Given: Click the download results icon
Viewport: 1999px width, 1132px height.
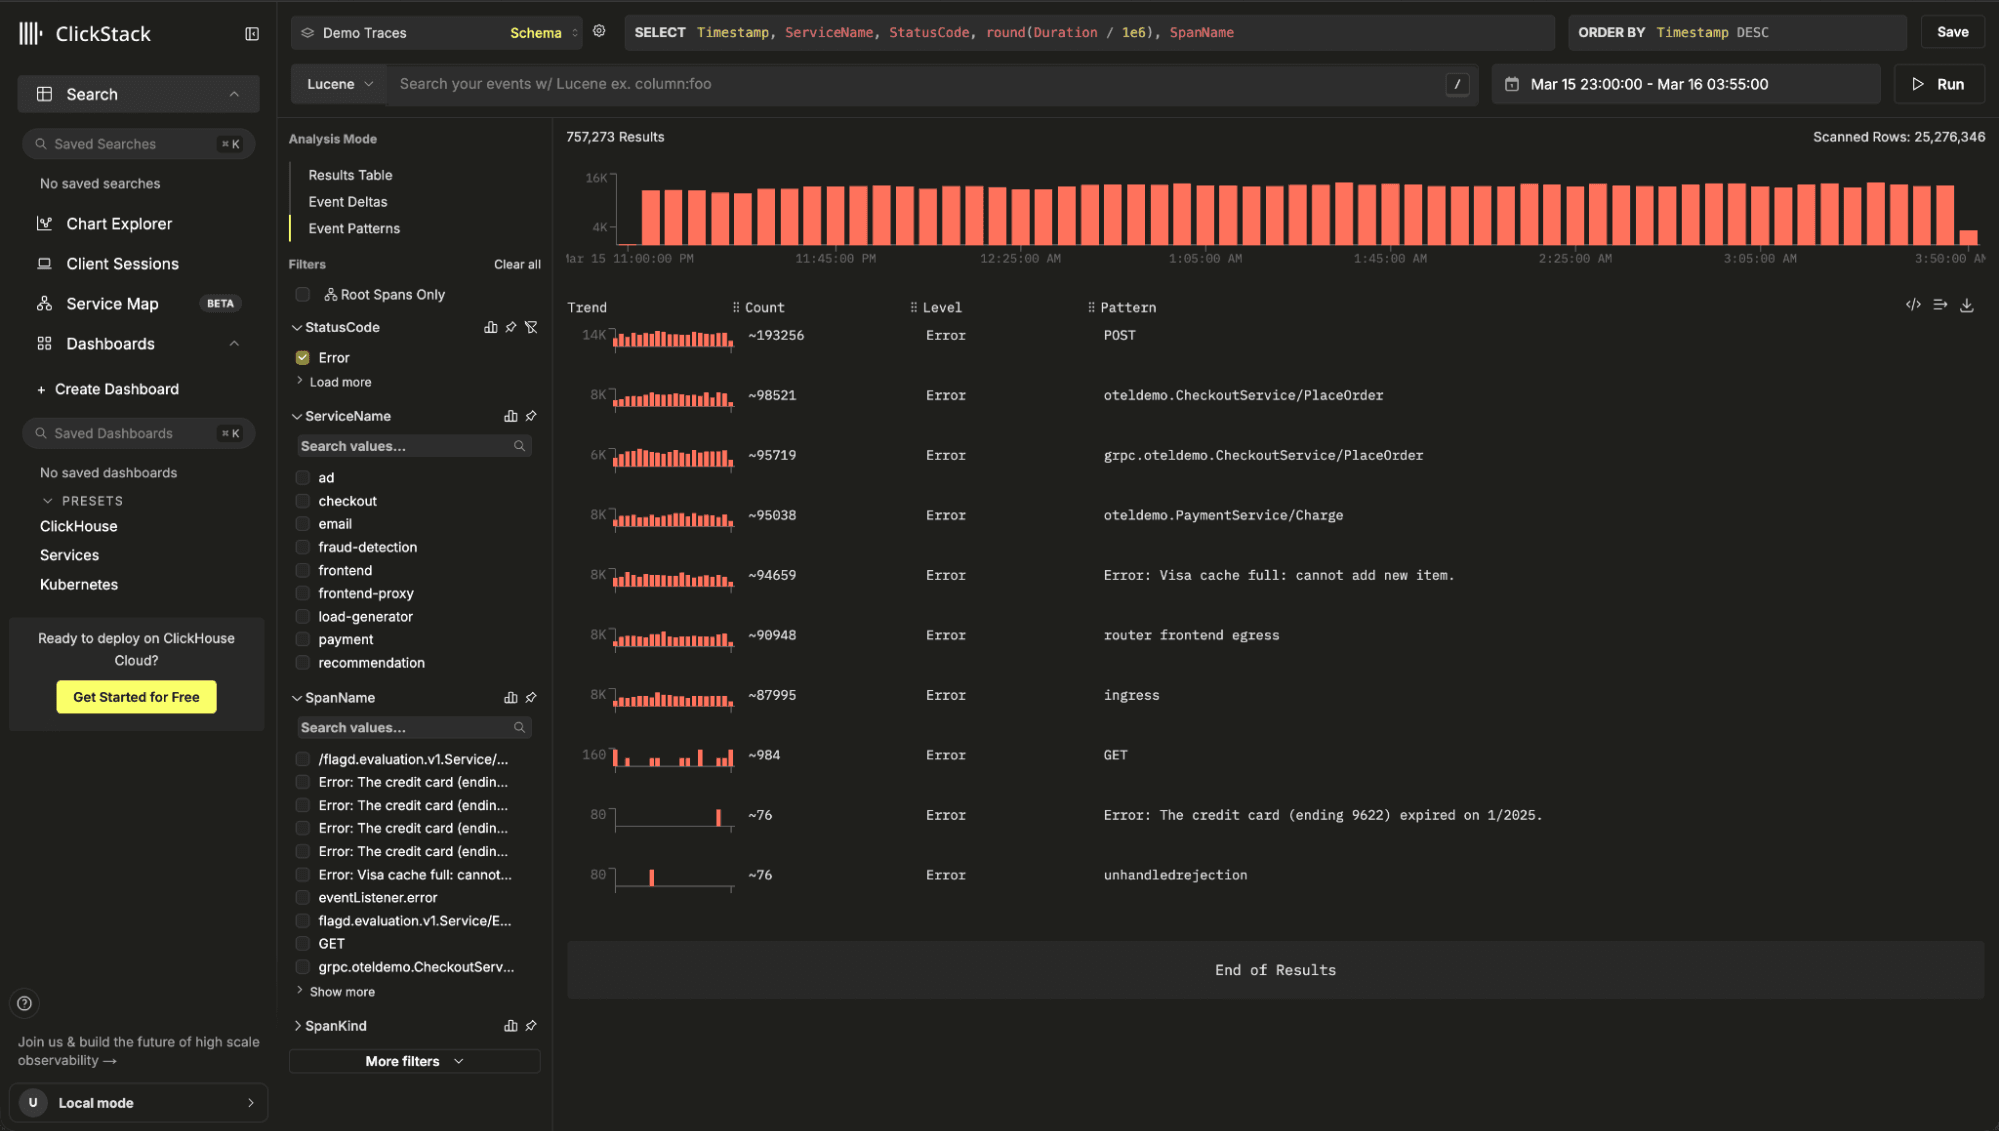Looking at the screenshot, I should coord(1966,306).
